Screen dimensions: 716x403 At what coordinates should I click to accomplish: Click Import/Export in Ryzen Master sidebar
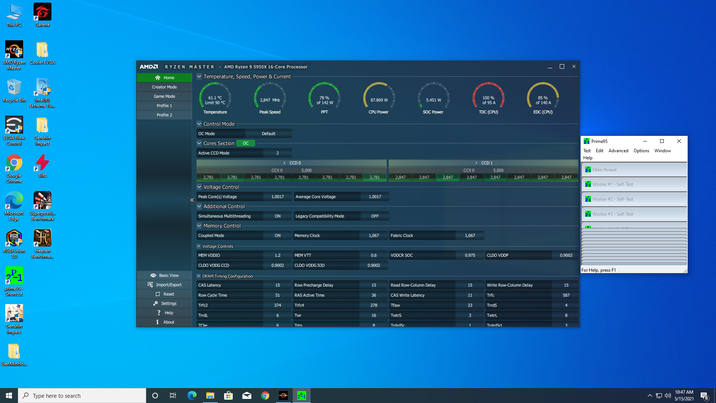[164, 285]
